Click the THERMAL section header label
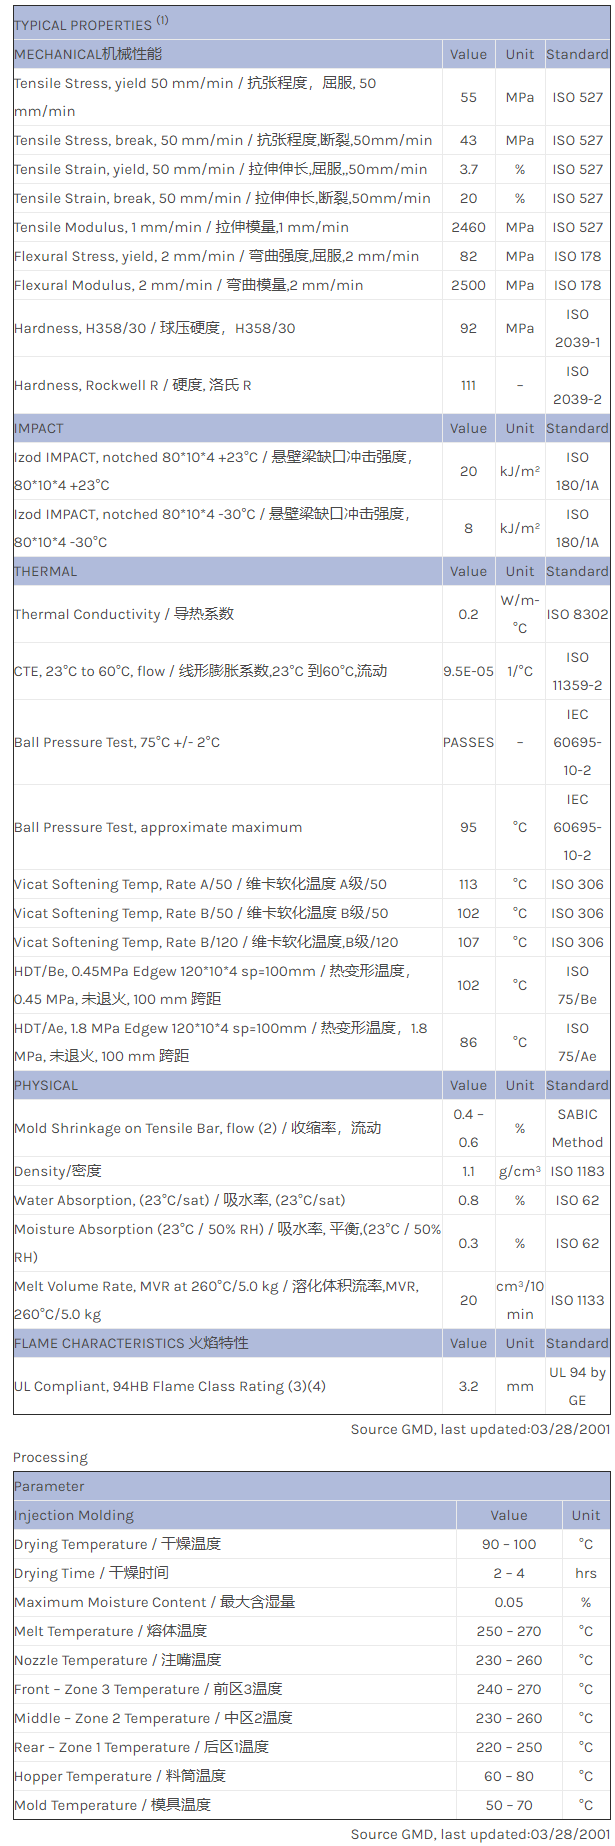The width and height of the screenshot is (615, 1846). (45, 571)
